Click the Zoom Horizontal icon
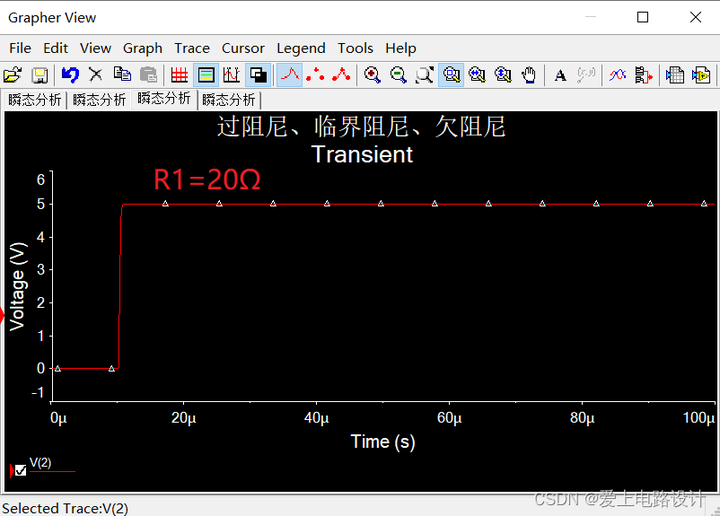The height and width of the screenshot is (516, 720). (477, 75)
